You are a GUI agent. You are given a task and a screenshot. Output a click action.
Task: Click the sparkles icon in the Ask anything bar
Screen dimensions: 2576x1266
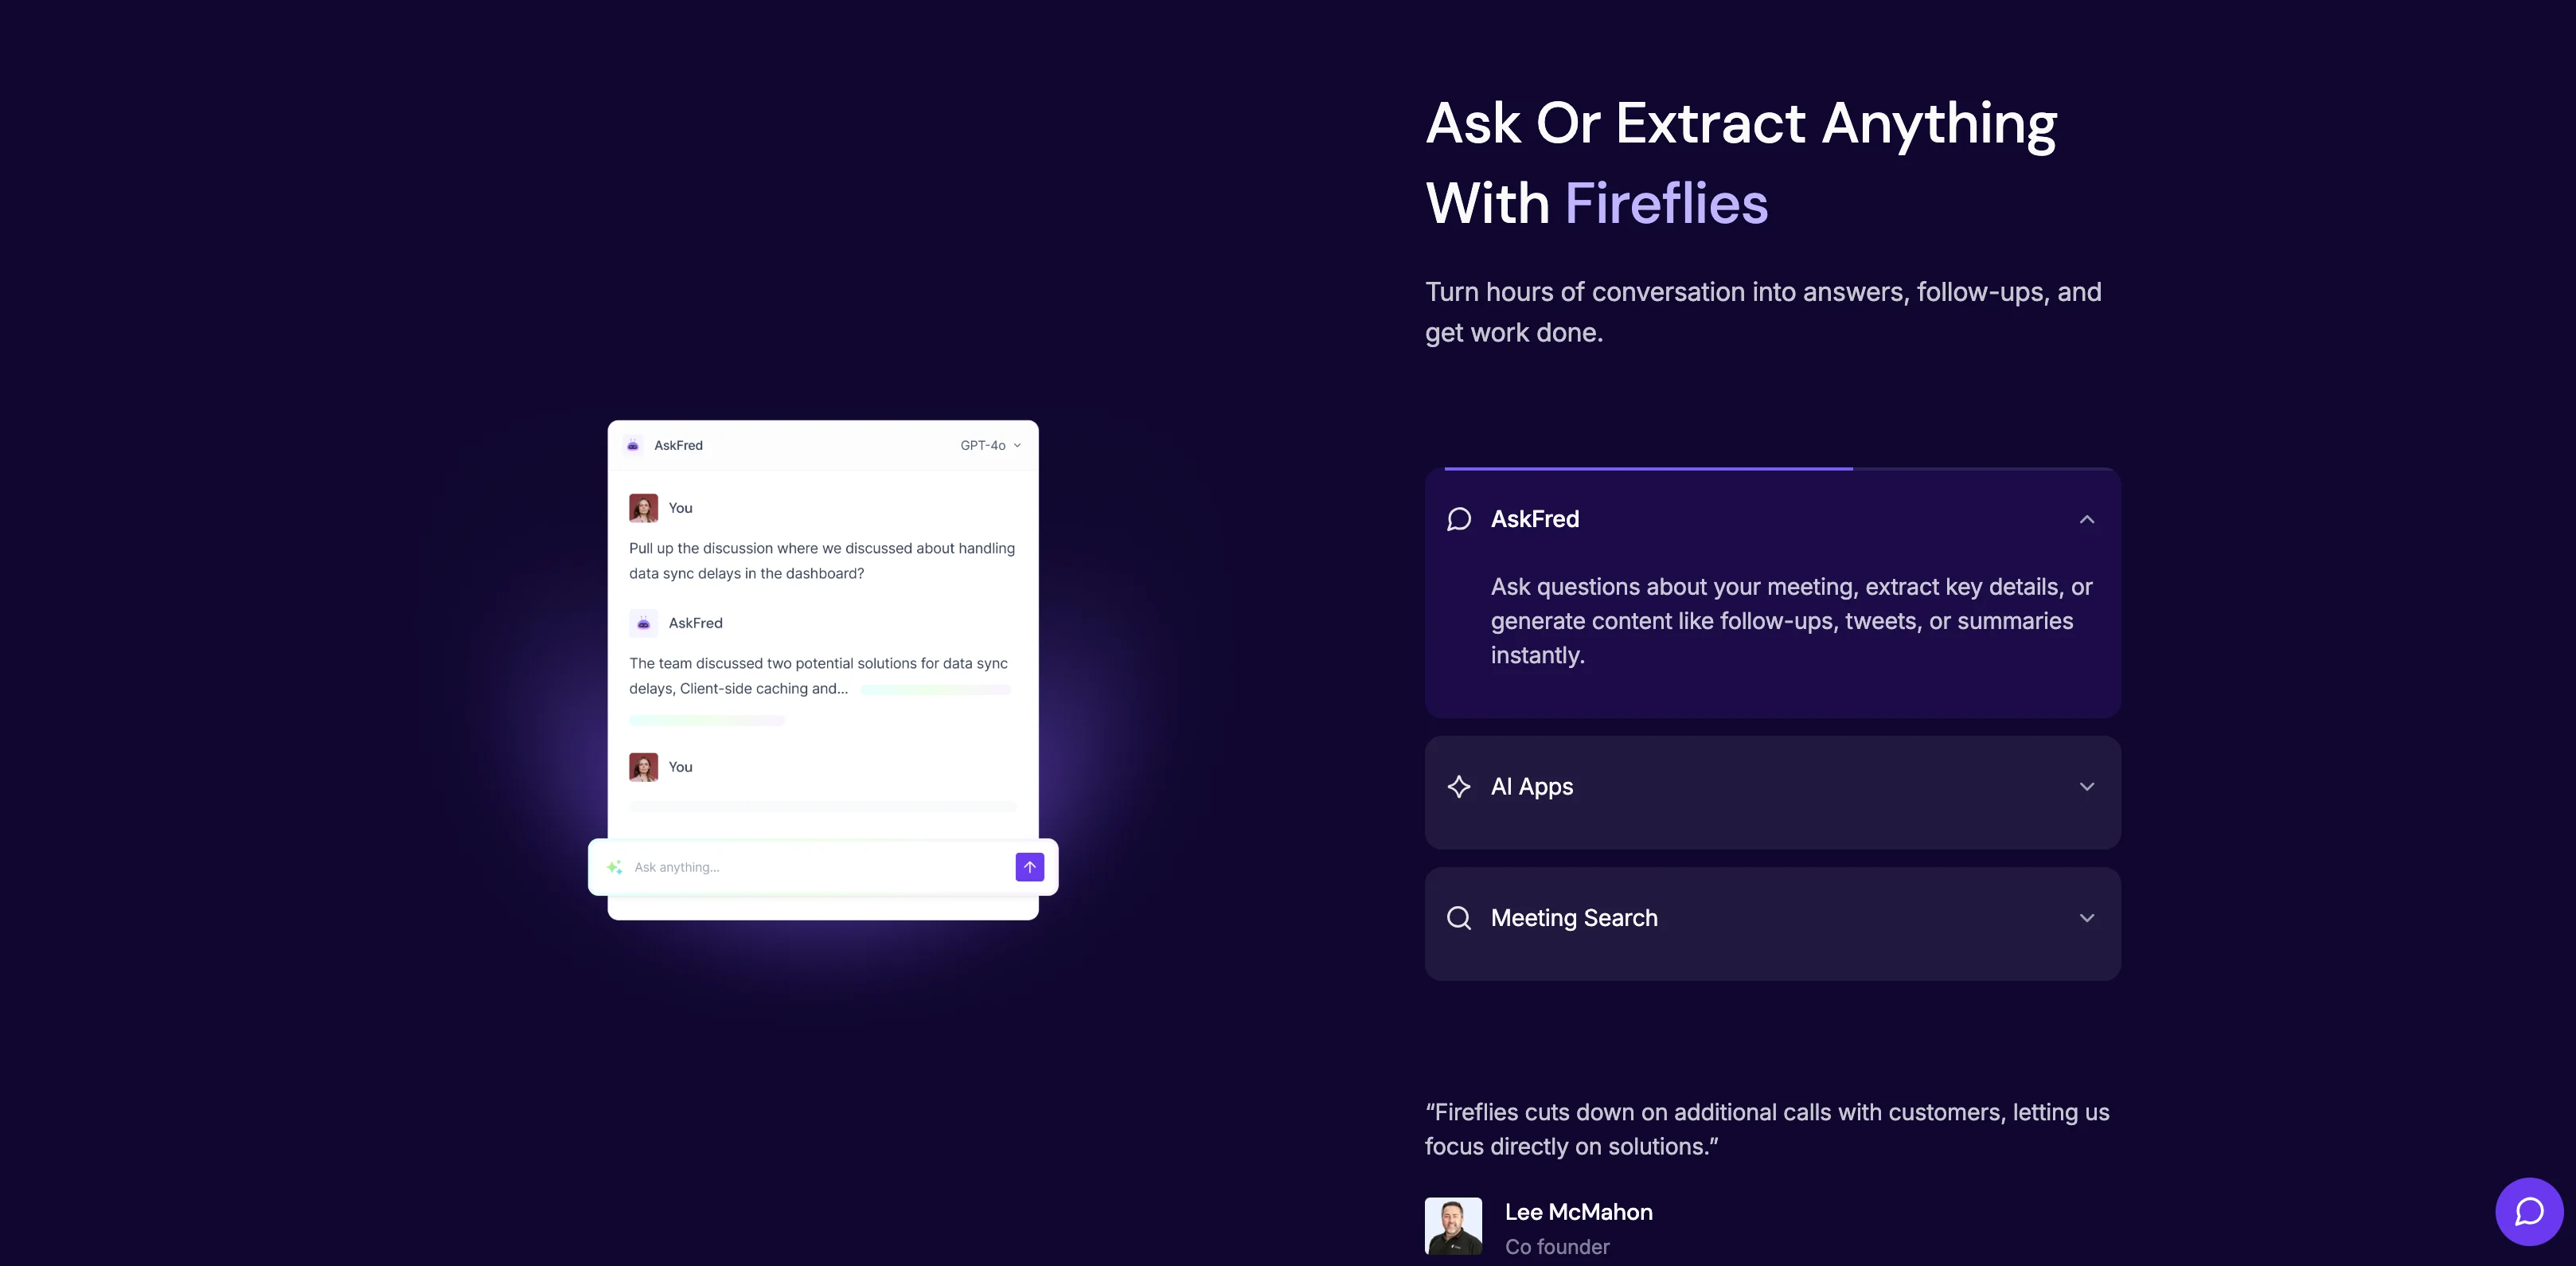(x=614, y=867)
